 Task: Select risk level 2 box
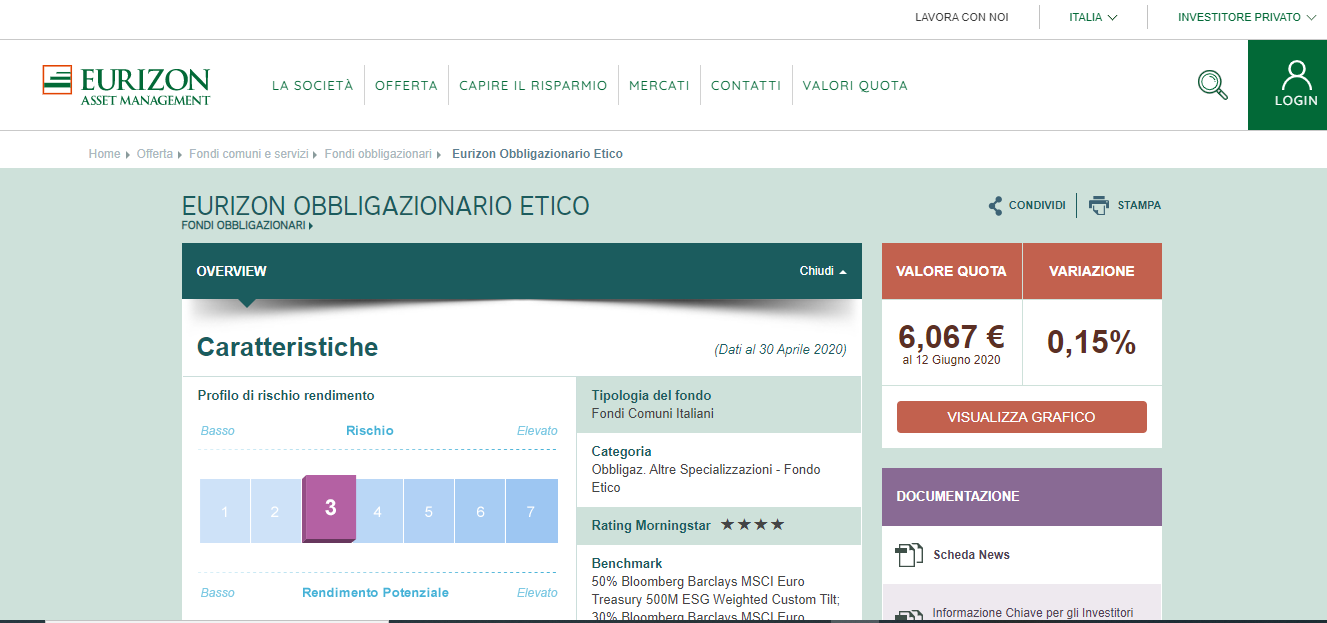(276, 511)
